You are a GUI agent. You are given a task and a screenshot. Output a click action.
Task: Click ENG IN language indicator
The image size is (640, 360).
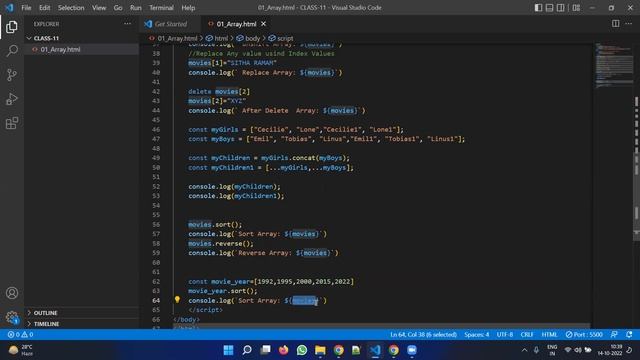pos(552,350)
